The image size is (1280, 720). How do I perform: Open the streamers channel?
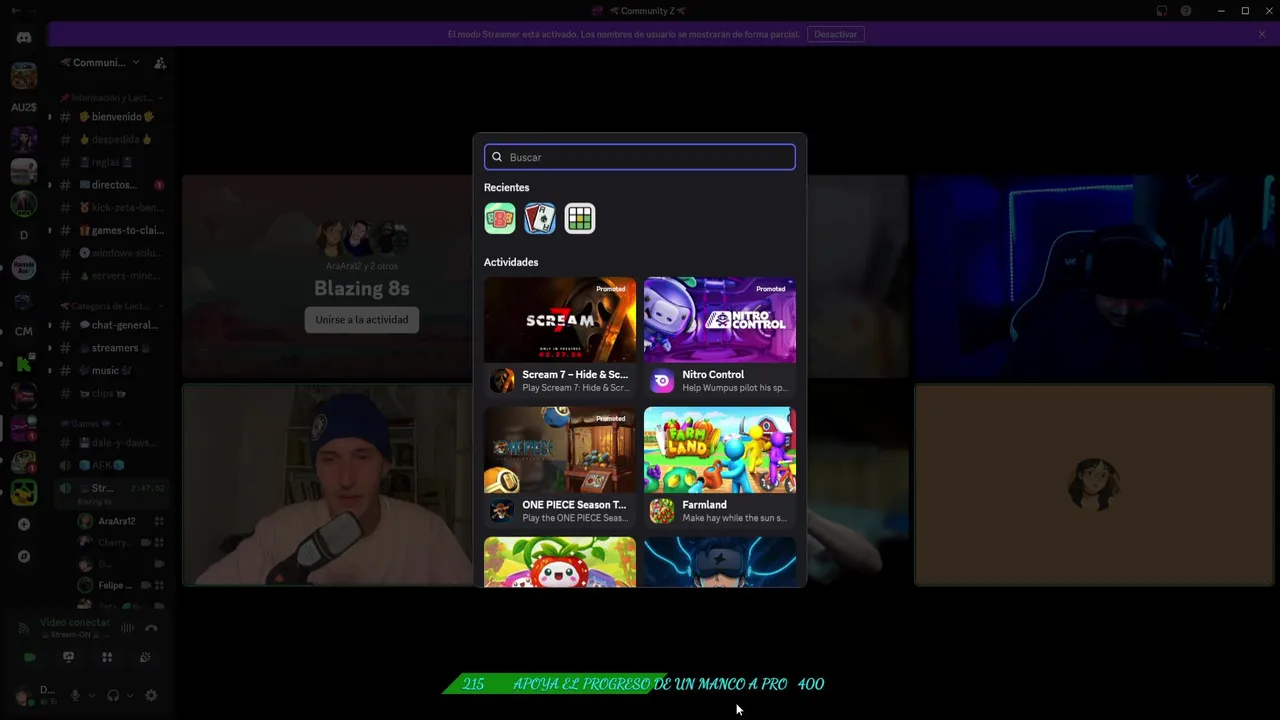(x=110, y=348)
